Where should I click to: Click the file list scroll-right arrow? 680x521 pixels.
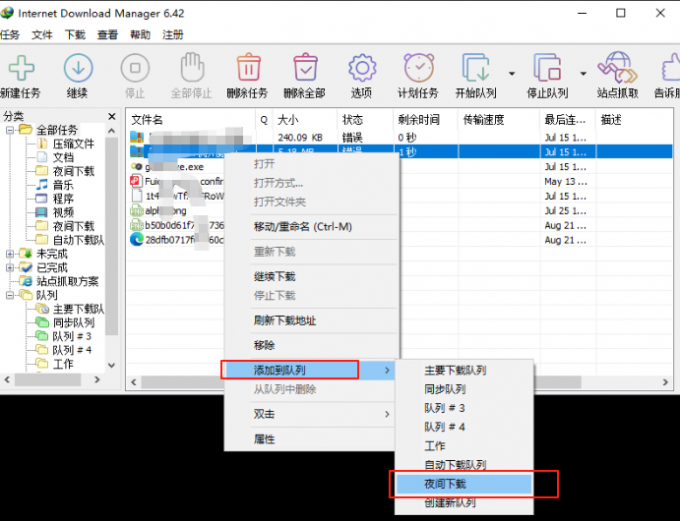pos(665,382)
